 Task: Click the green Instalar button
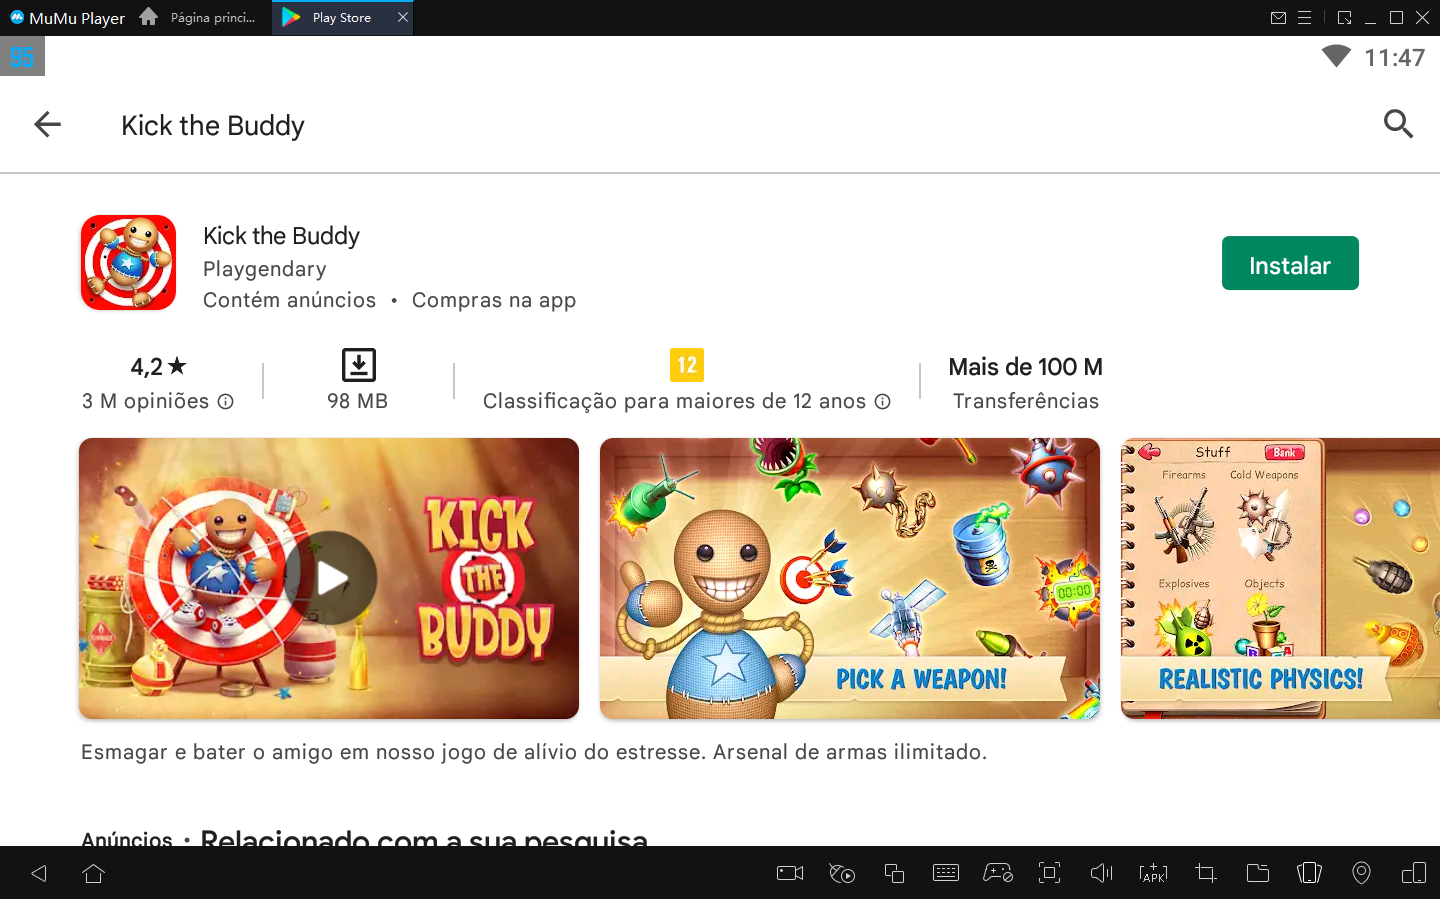point(1289,264)
